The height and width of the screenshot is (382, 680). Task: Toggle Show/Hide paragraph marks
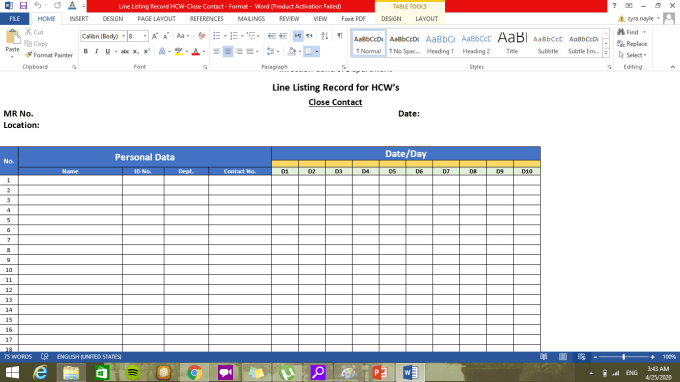[340, 36]
